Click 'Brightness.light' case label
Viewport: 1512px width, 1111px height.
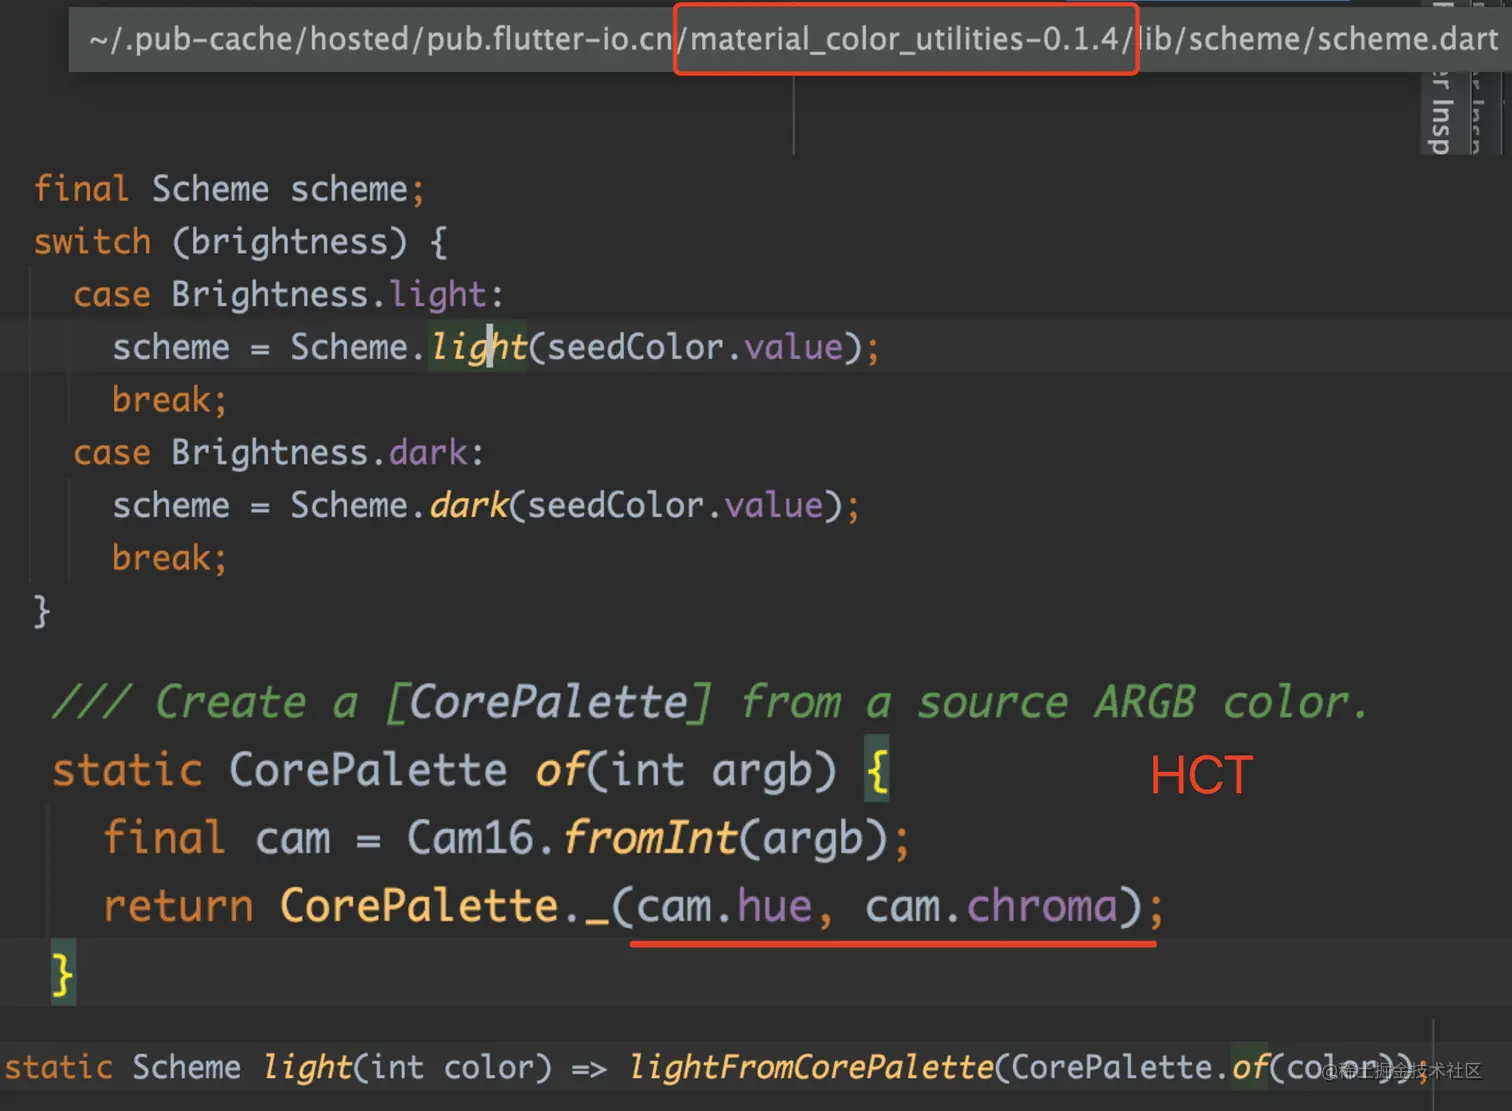[x=329, y=294]
